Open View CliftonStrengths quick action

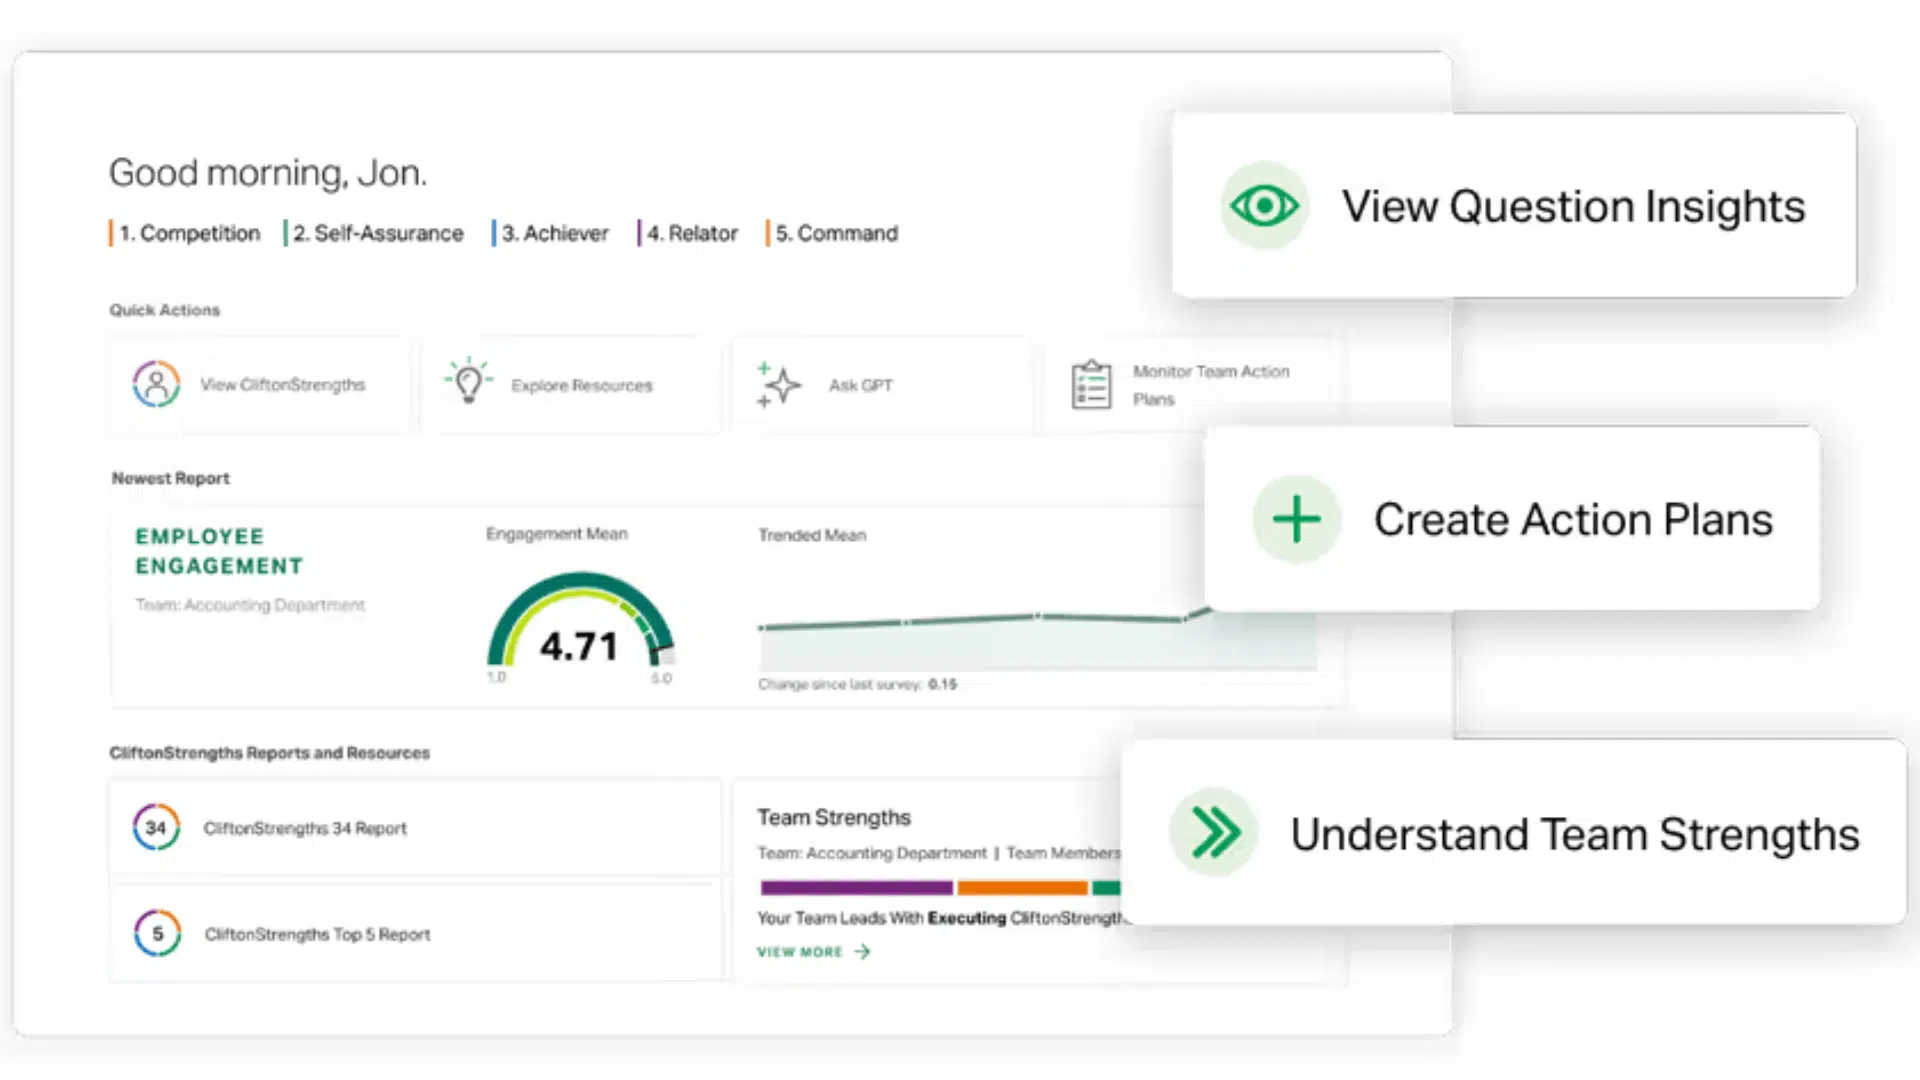pos(259,385)
